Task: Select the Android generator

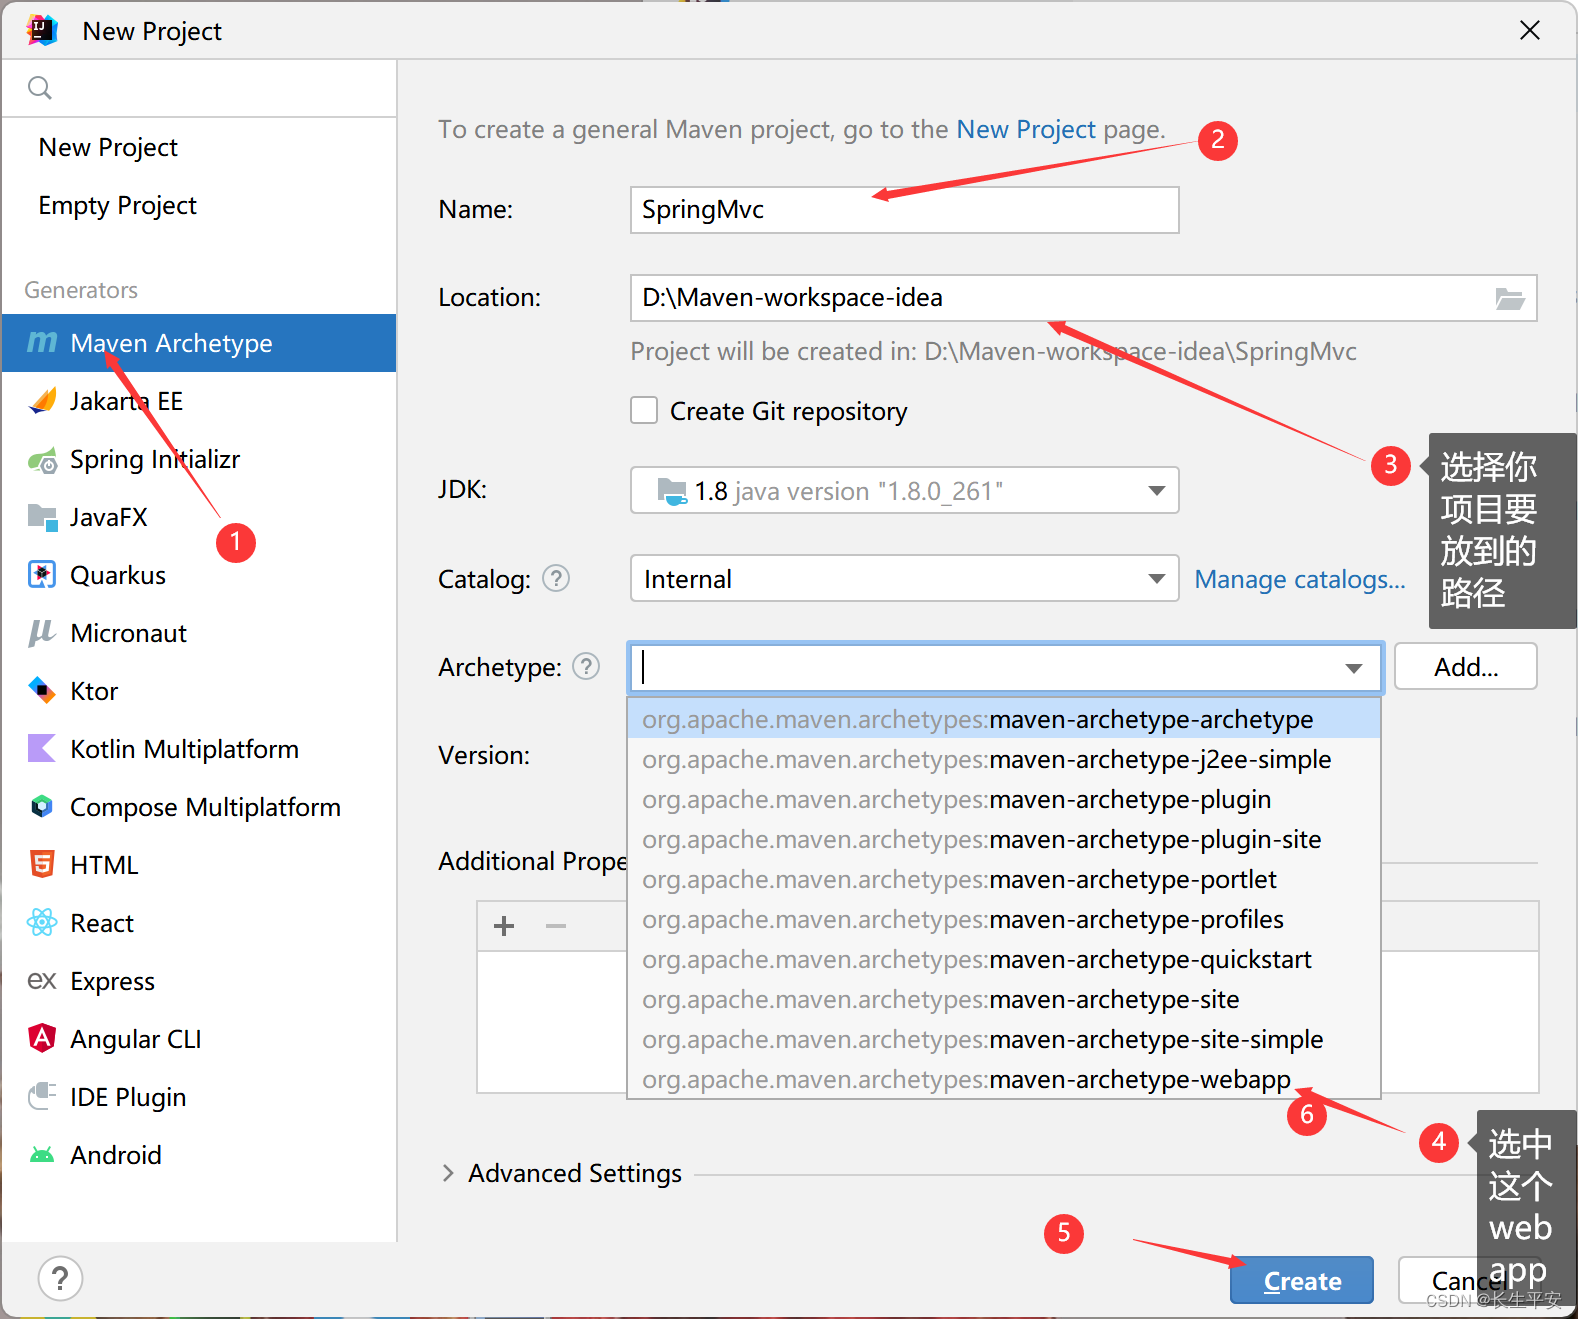Action: pyautogui.click(x=199, y=1155)
